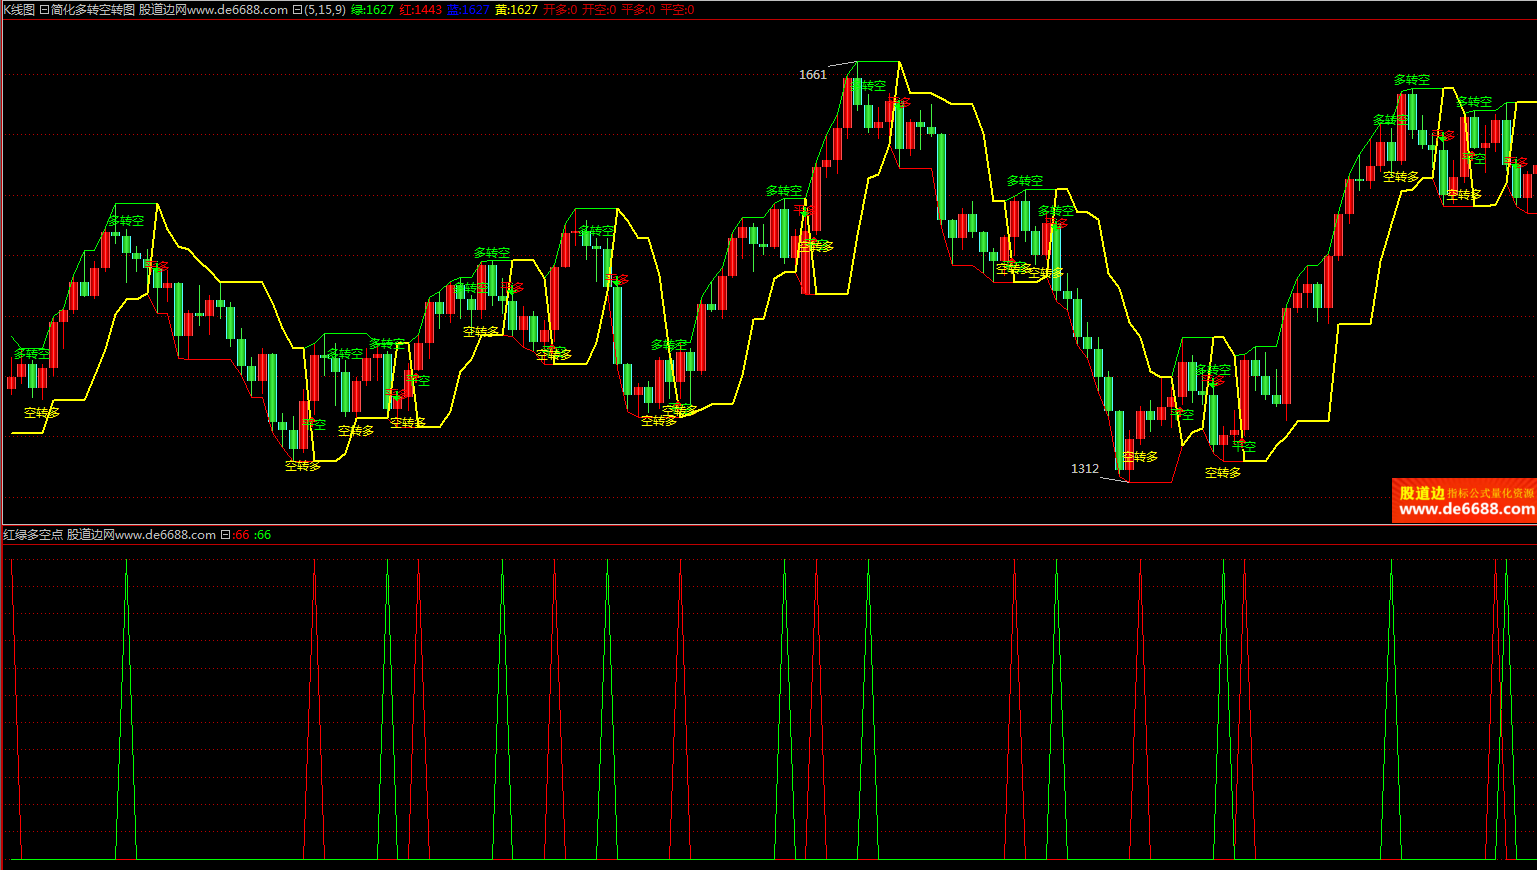The width and height of the screenshot is (1537, 870).
Task: Open the 股道边 www.de6688.com red banner
Action: pyautogui.click(x=1464, y=501)
